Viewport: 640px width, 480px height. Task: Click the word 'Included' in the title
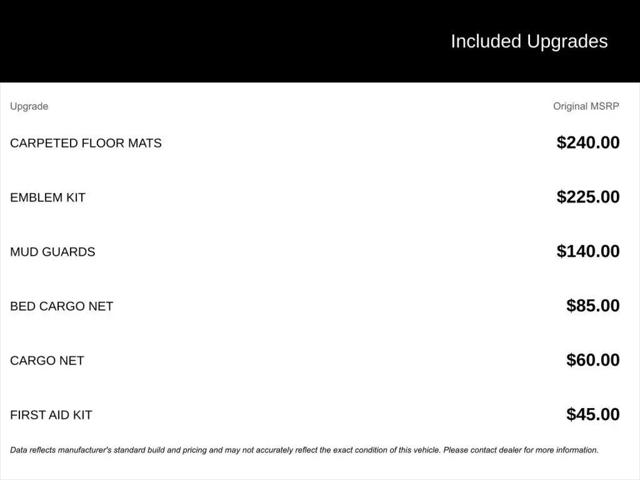tap(486, 42)
